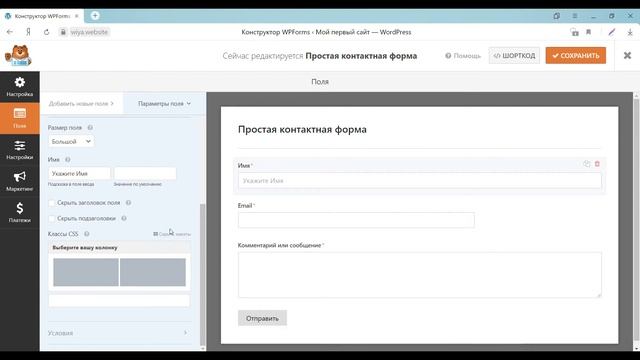Viewport: 640px width, 360px height.
Task: Select the Имя field in form preview
Action: (x=420, y=181)
